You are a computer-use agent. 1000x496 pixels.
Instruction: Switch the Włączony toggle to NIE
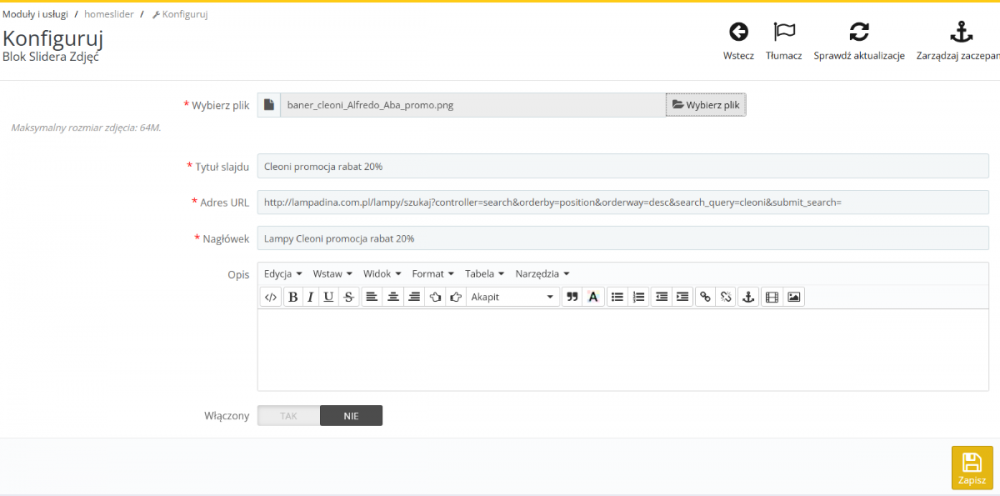pyautogui.click(x=351, y=415)
